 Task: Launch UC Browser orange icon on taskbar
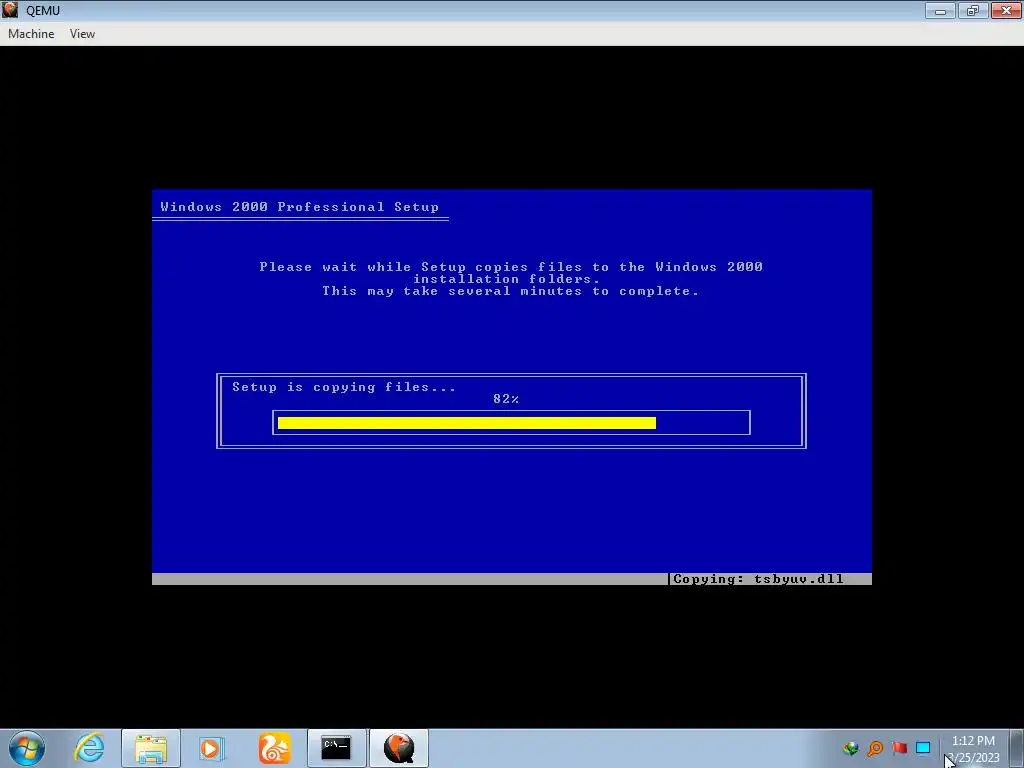[274, 748]
